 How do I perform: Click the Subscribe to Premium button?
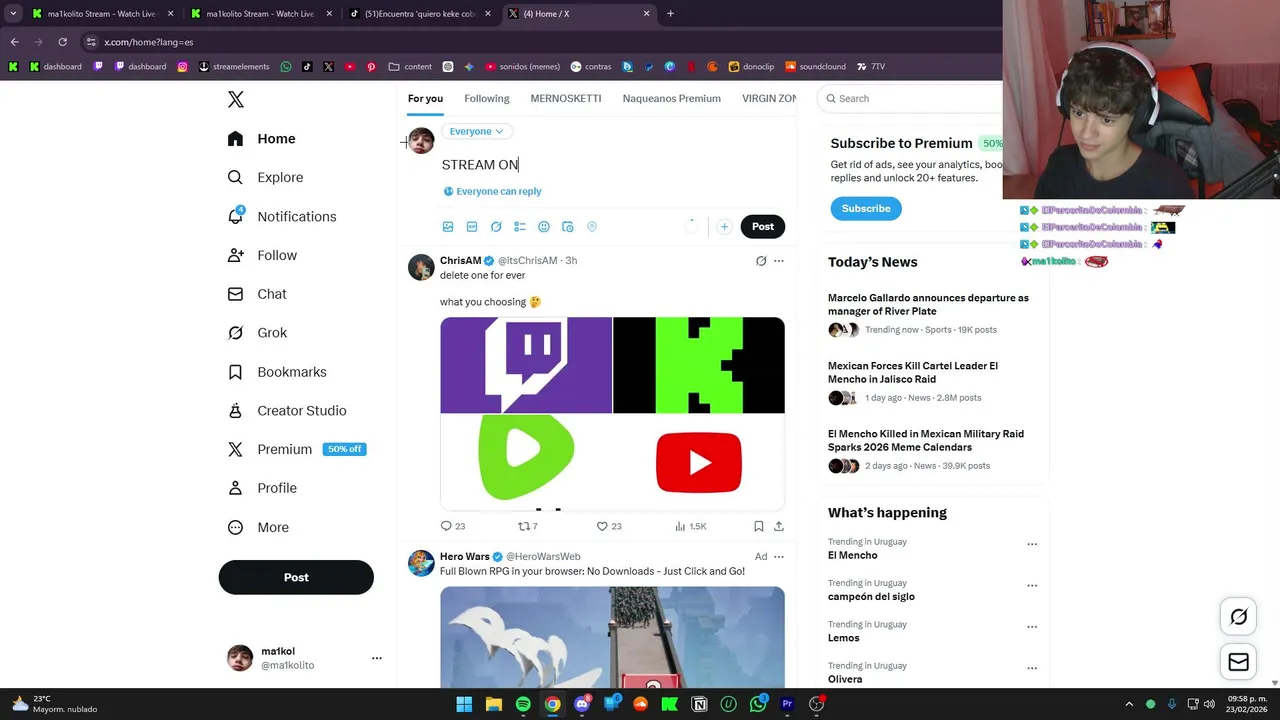[866, 209]
